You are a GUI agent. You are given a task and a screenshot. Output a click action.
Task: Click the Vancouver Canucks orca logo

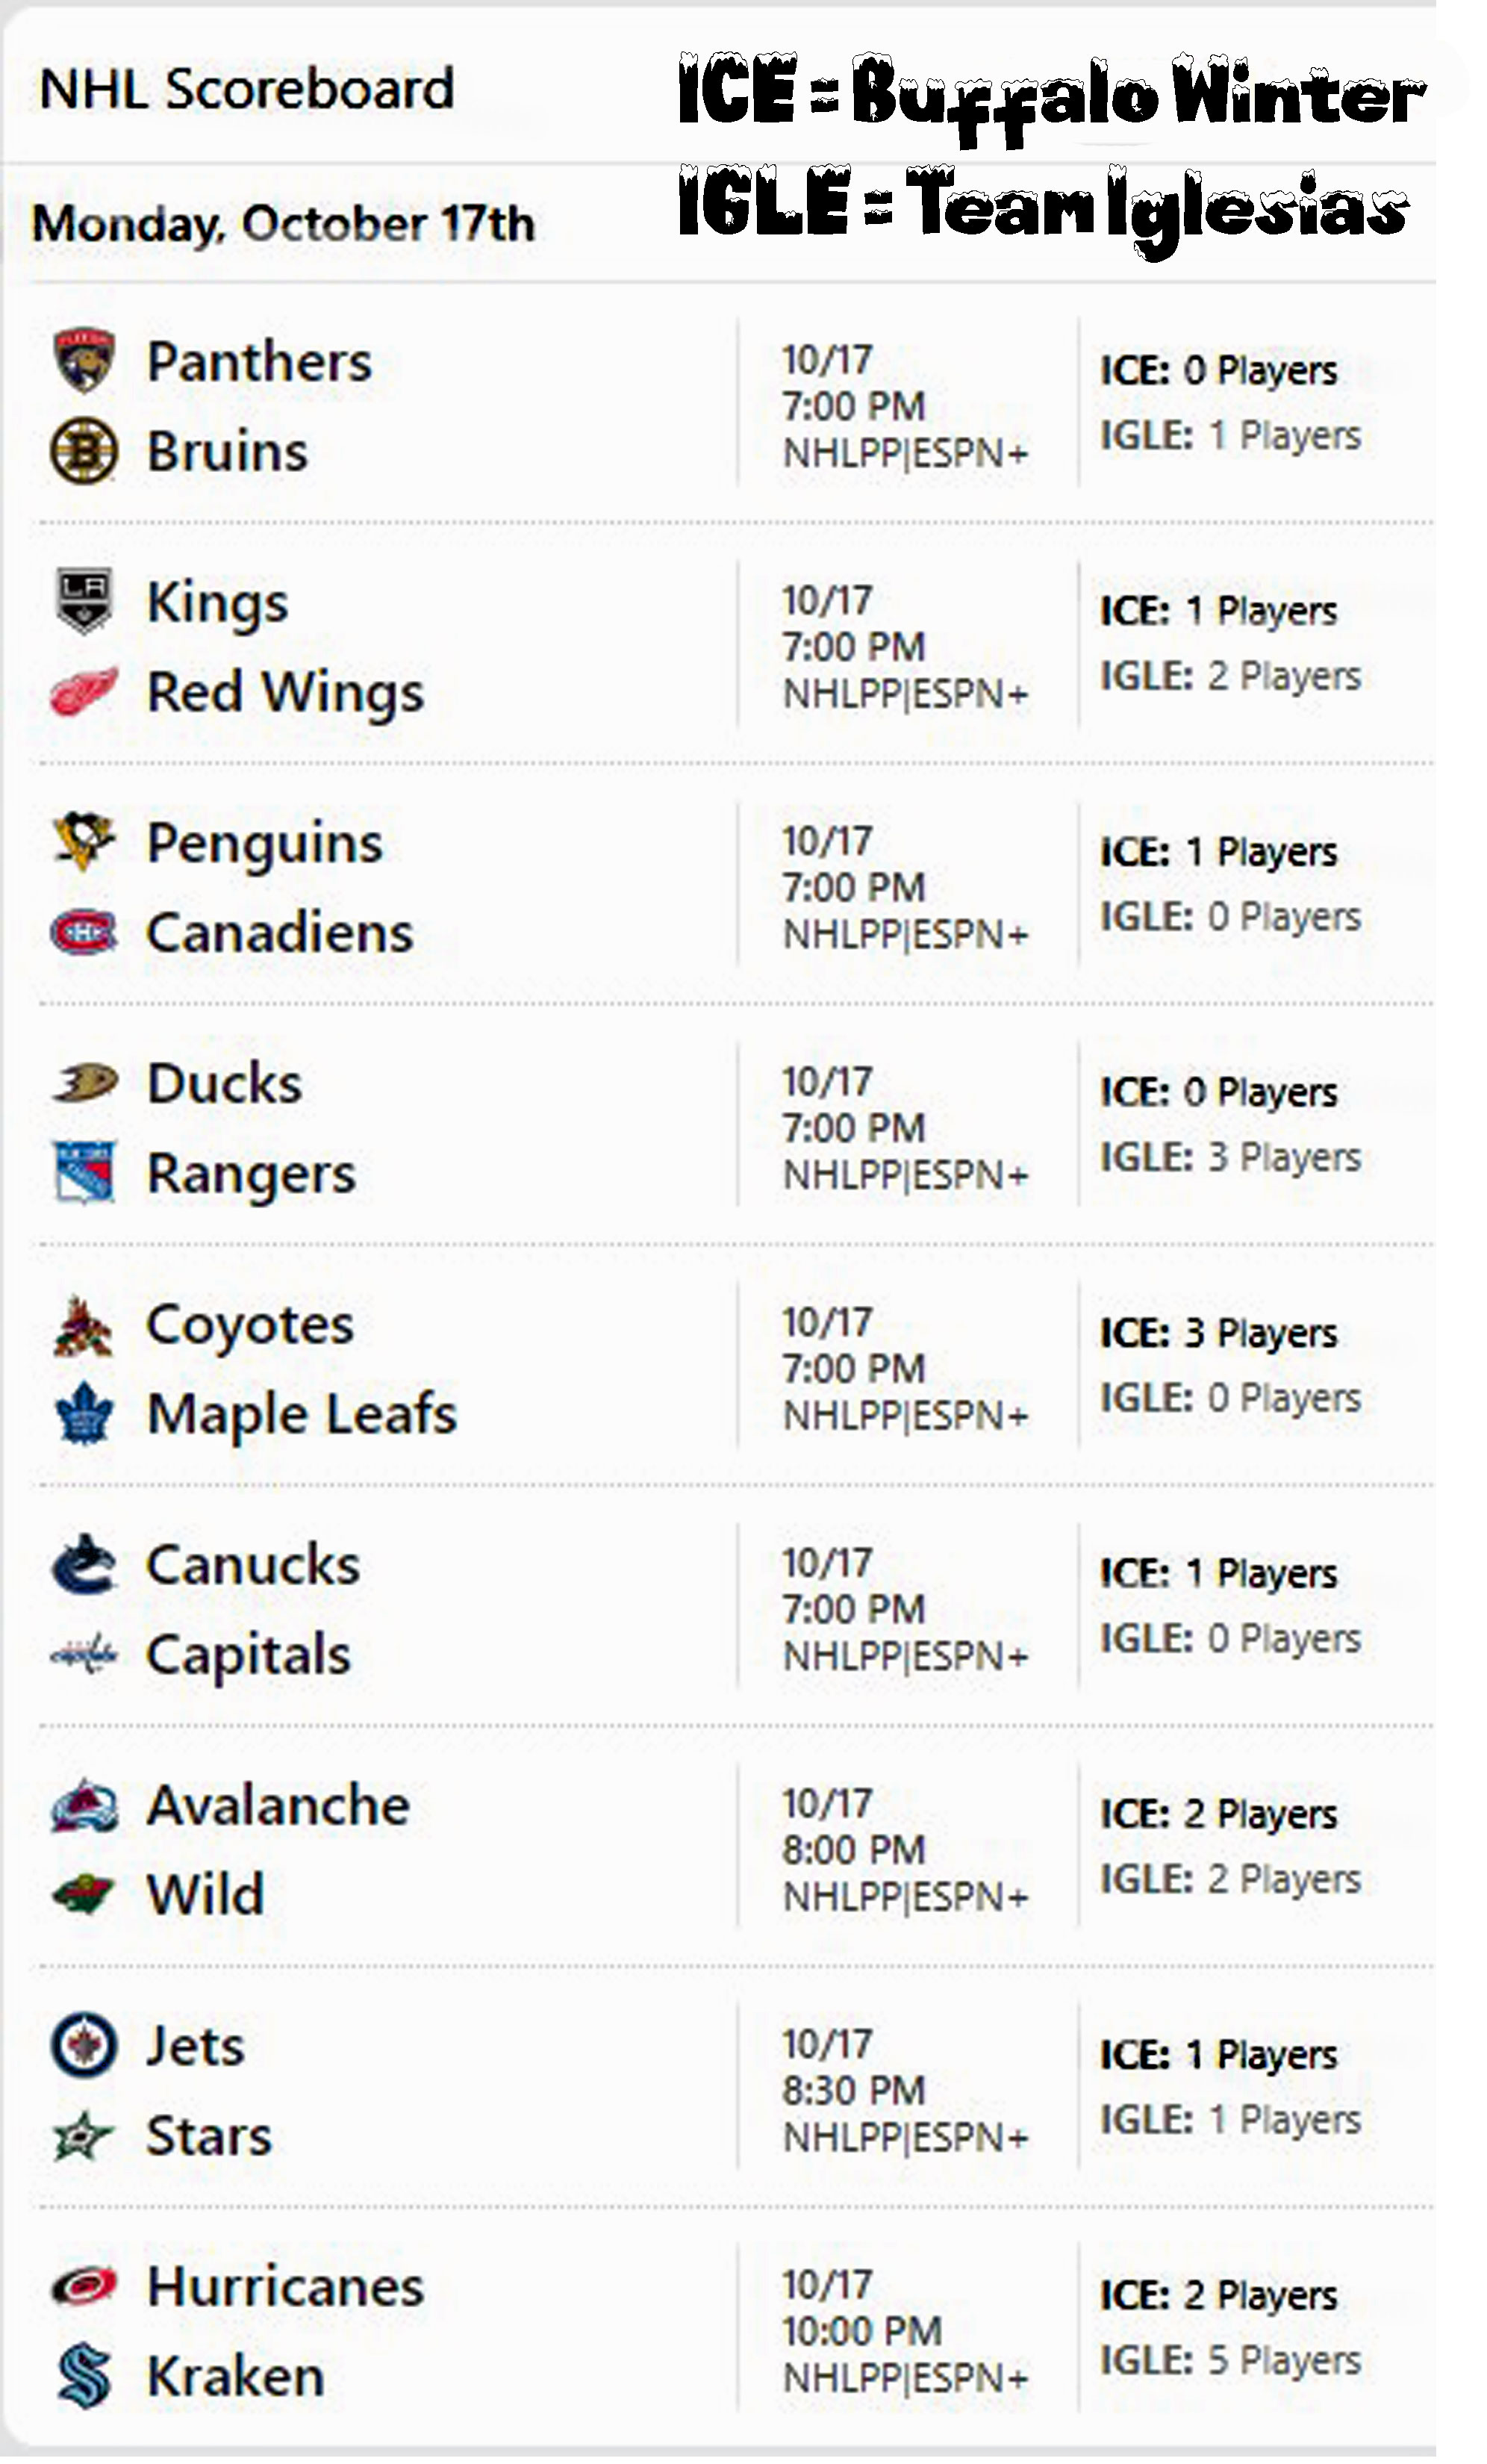[x=84, y=1564]
